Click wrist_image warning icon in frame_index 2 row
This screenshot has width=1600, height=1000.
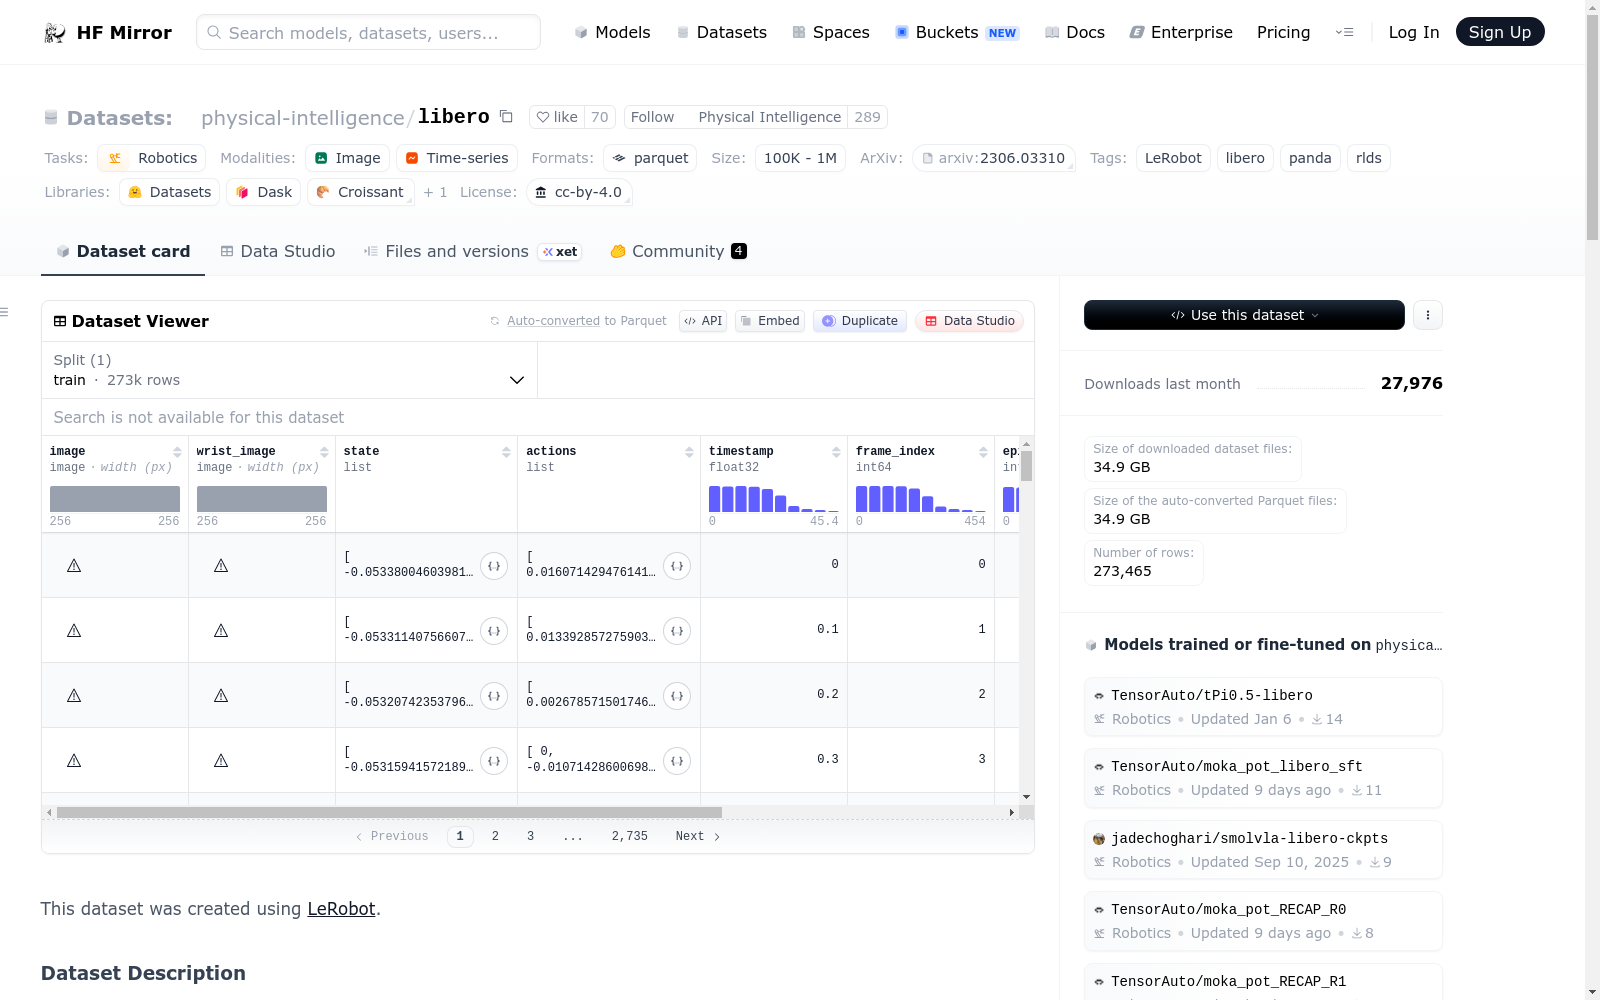221,696
